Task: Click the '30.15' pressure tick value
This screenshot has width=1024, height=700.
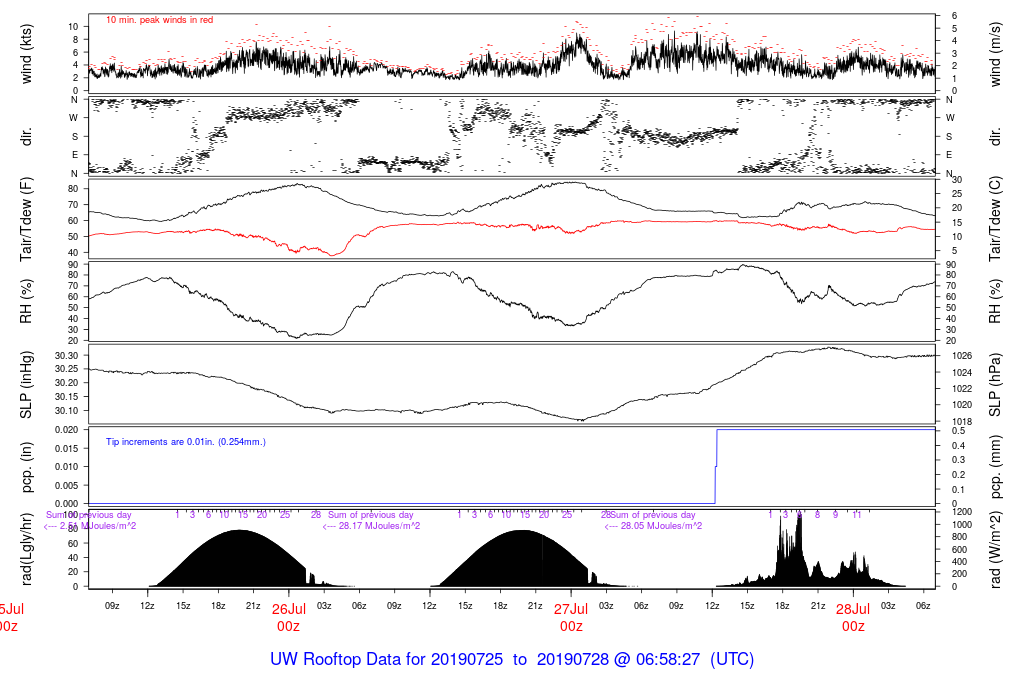Action: (67, 397)
